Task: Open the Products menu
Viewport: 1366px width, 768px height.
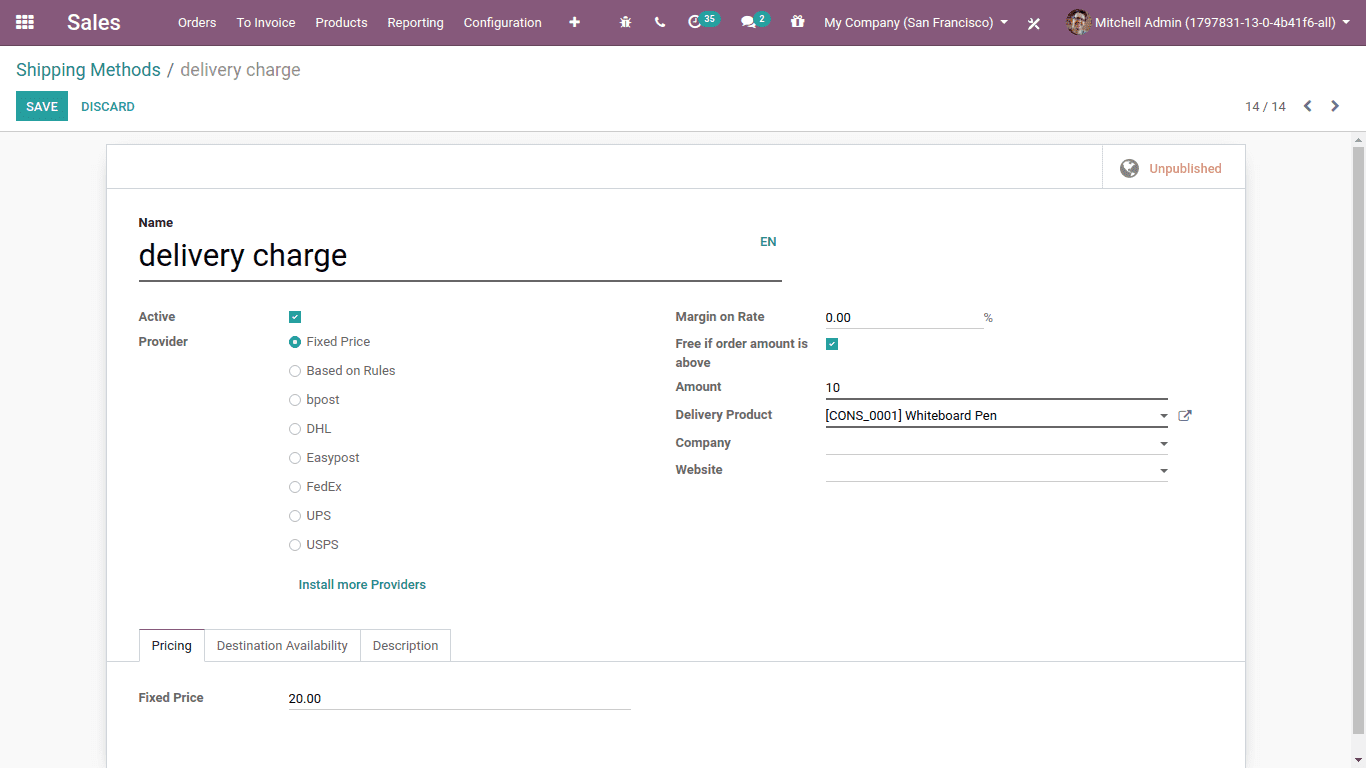Action: (x=341, y=22)
